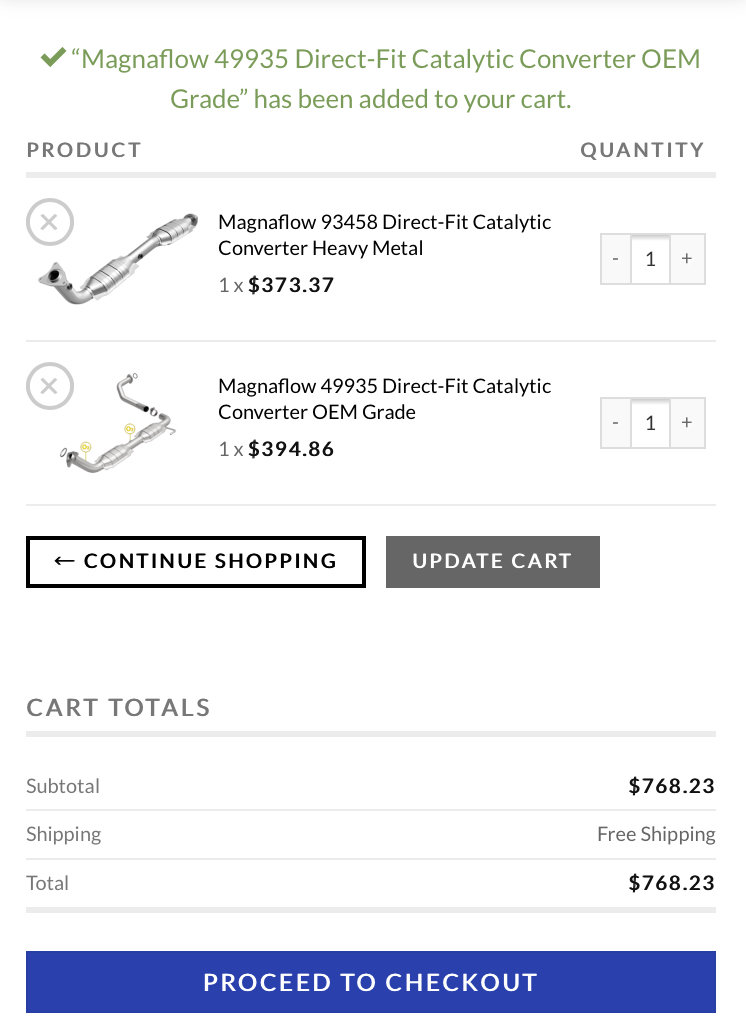Click the Update Cart button

tap(492, 562)
